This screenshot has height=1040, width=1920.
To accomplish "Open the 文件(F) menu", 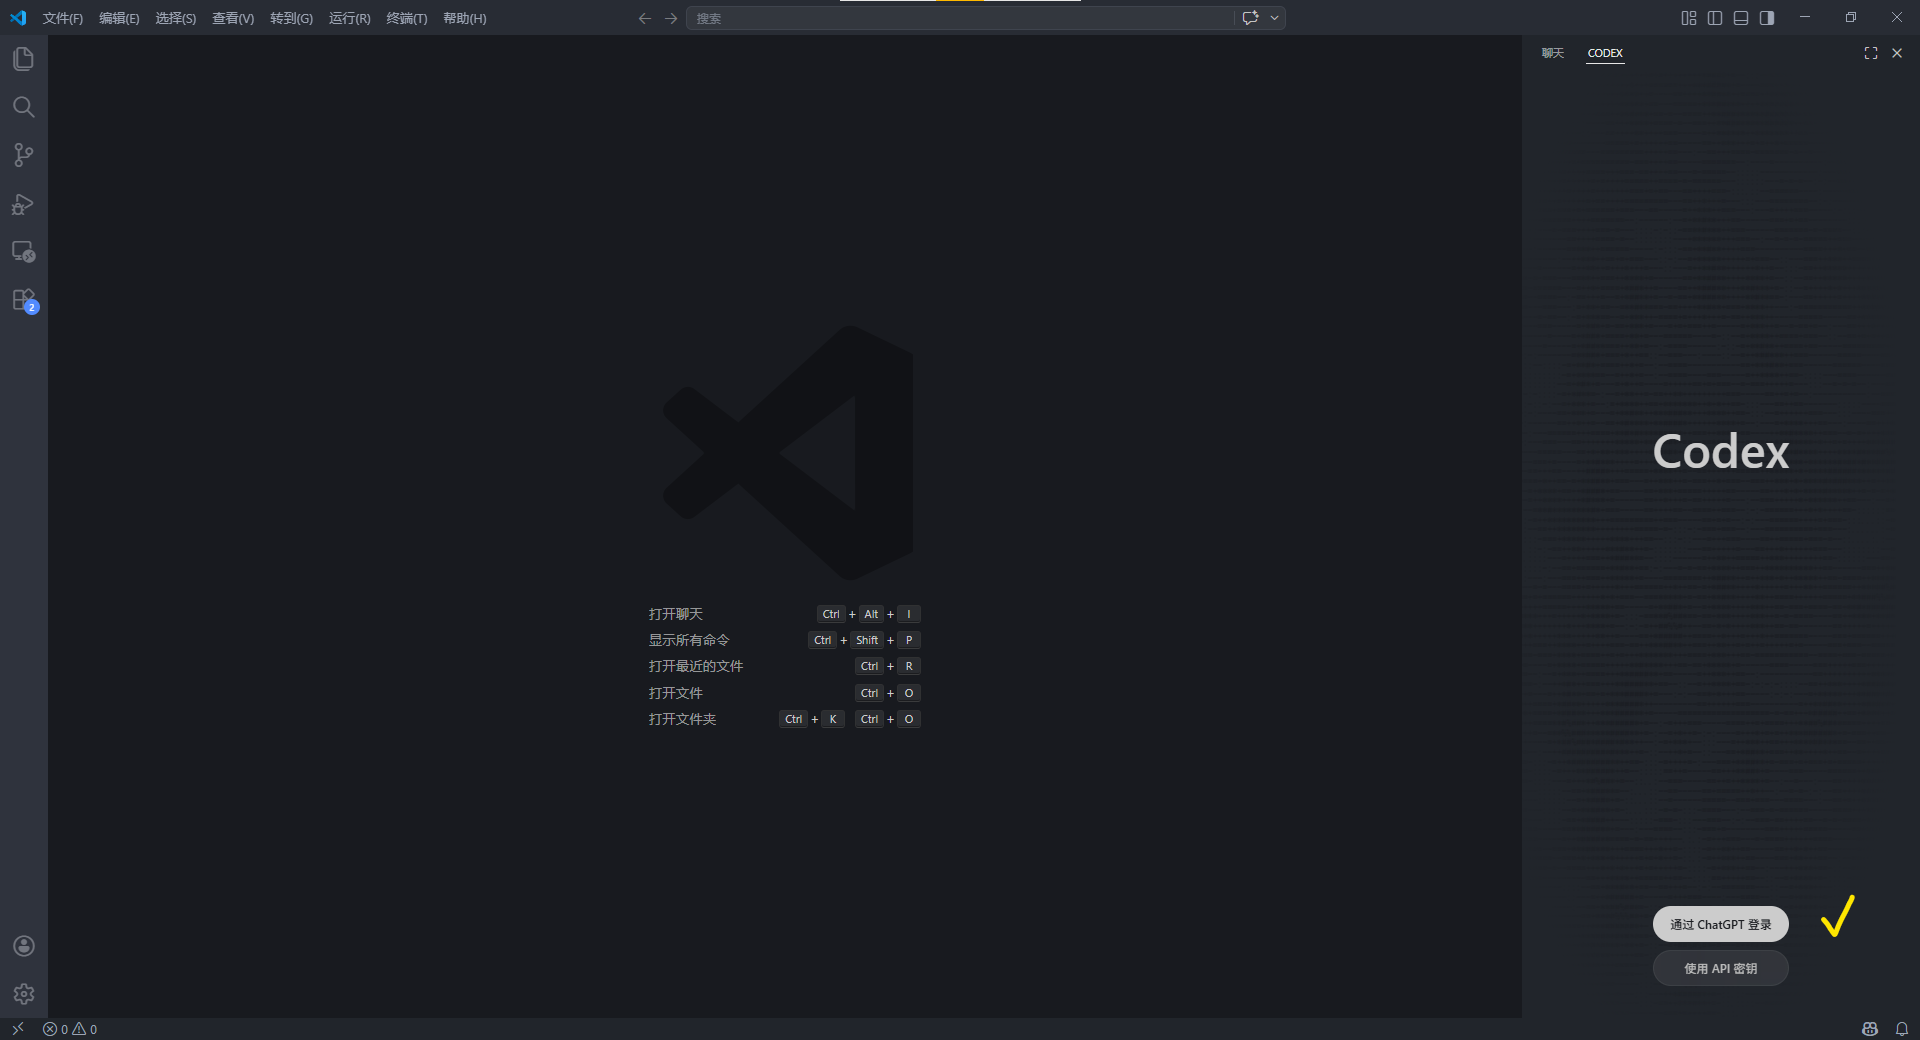I will 62,18.
